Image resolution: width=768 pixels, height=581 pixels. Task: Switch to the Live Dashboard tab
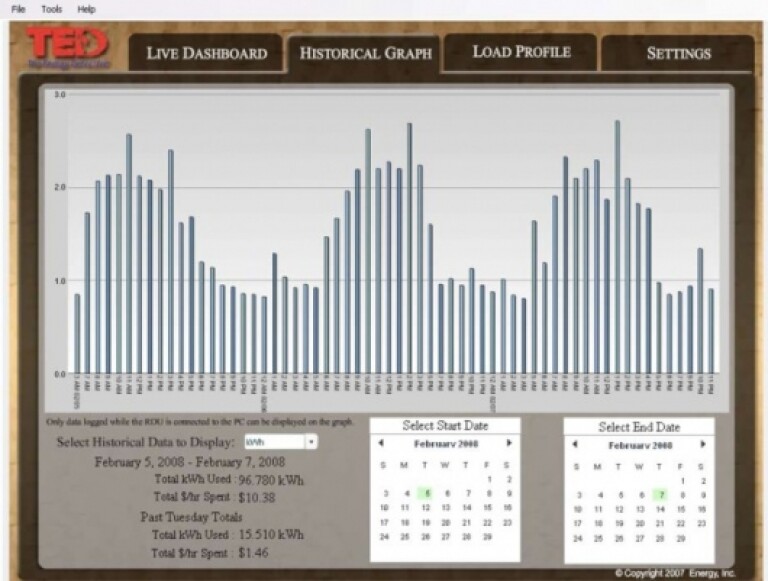206,54
